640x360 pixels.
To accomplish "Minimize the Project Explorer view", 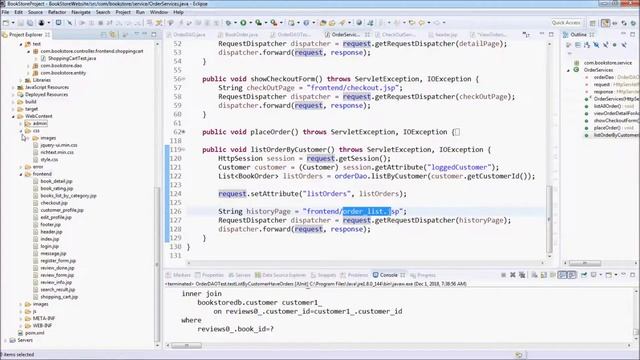I will click(x=144, y=34).
